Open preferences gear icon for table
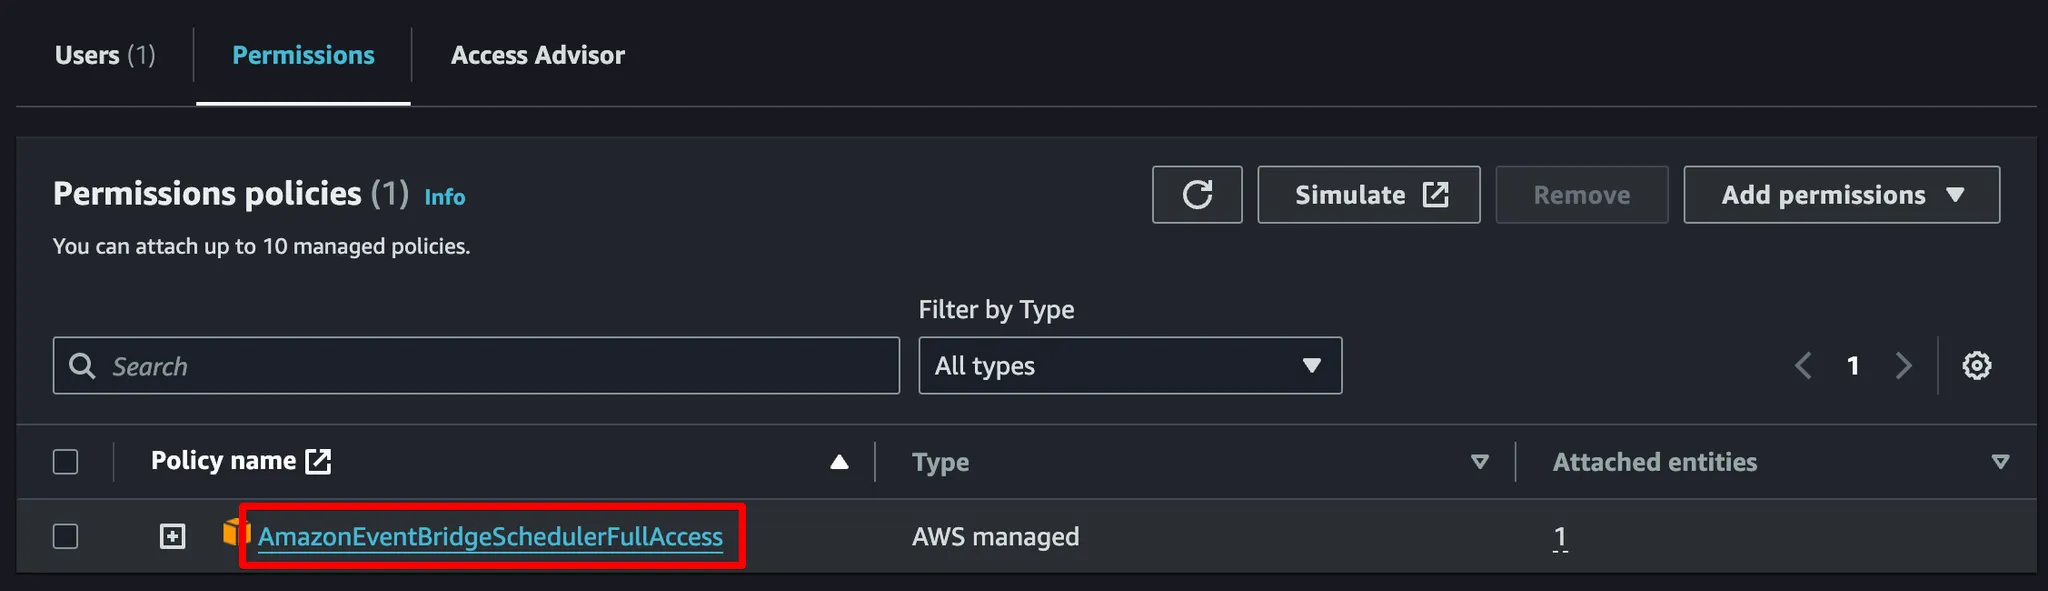The height and width of the screenshot is (591, 2048). point(1976,366)
